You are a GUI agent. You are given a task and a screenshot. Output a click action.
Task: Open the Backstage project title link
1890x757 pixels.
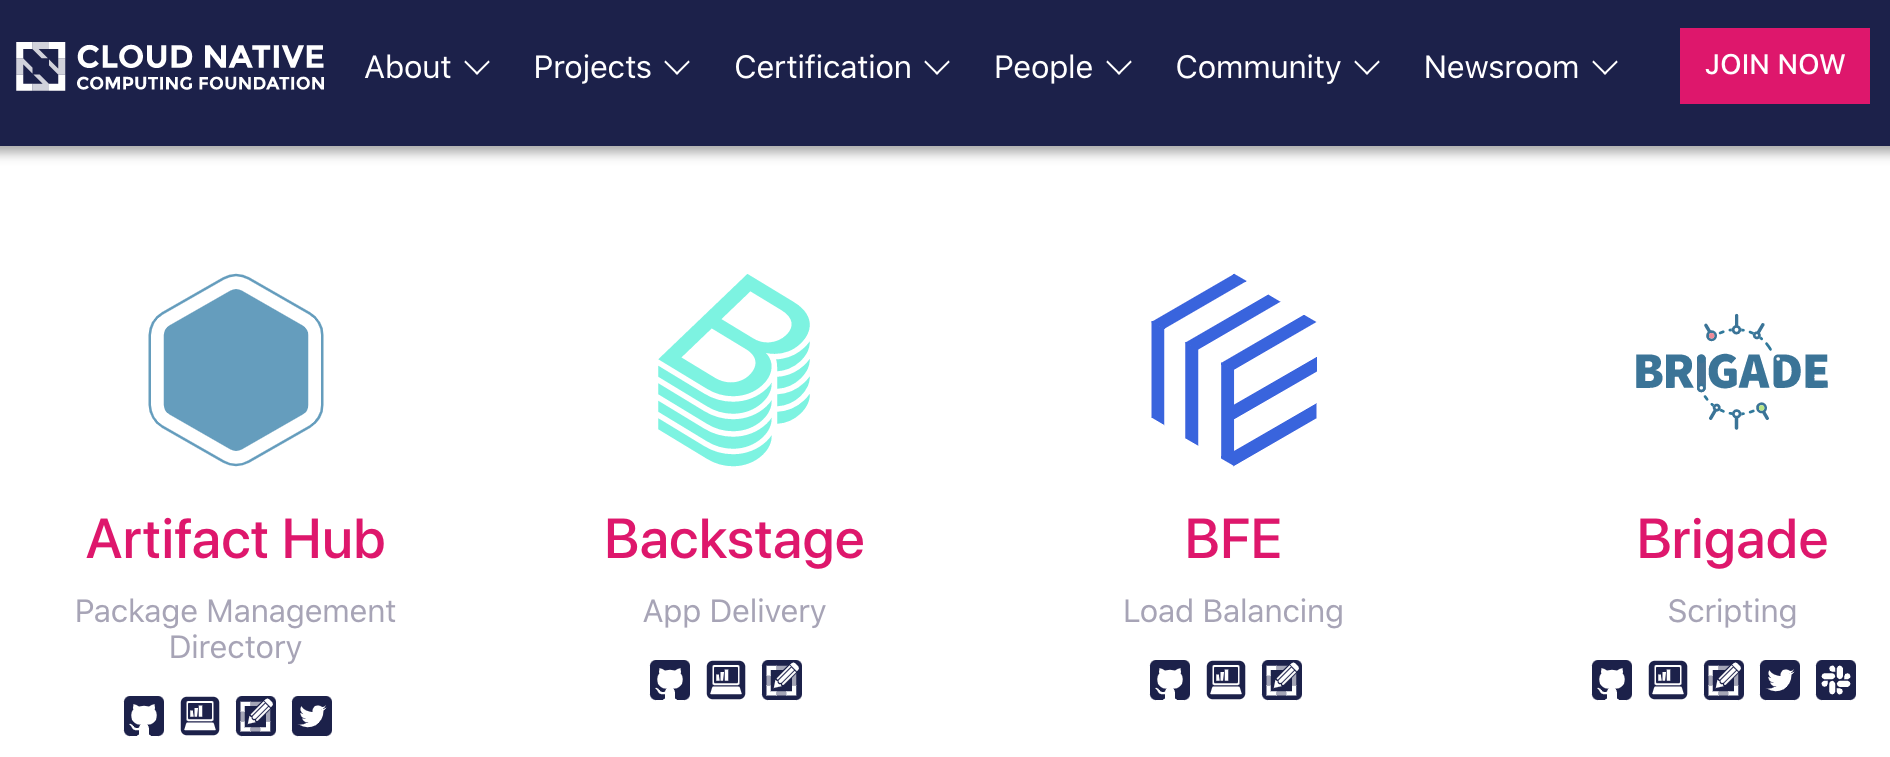point(734,541)
